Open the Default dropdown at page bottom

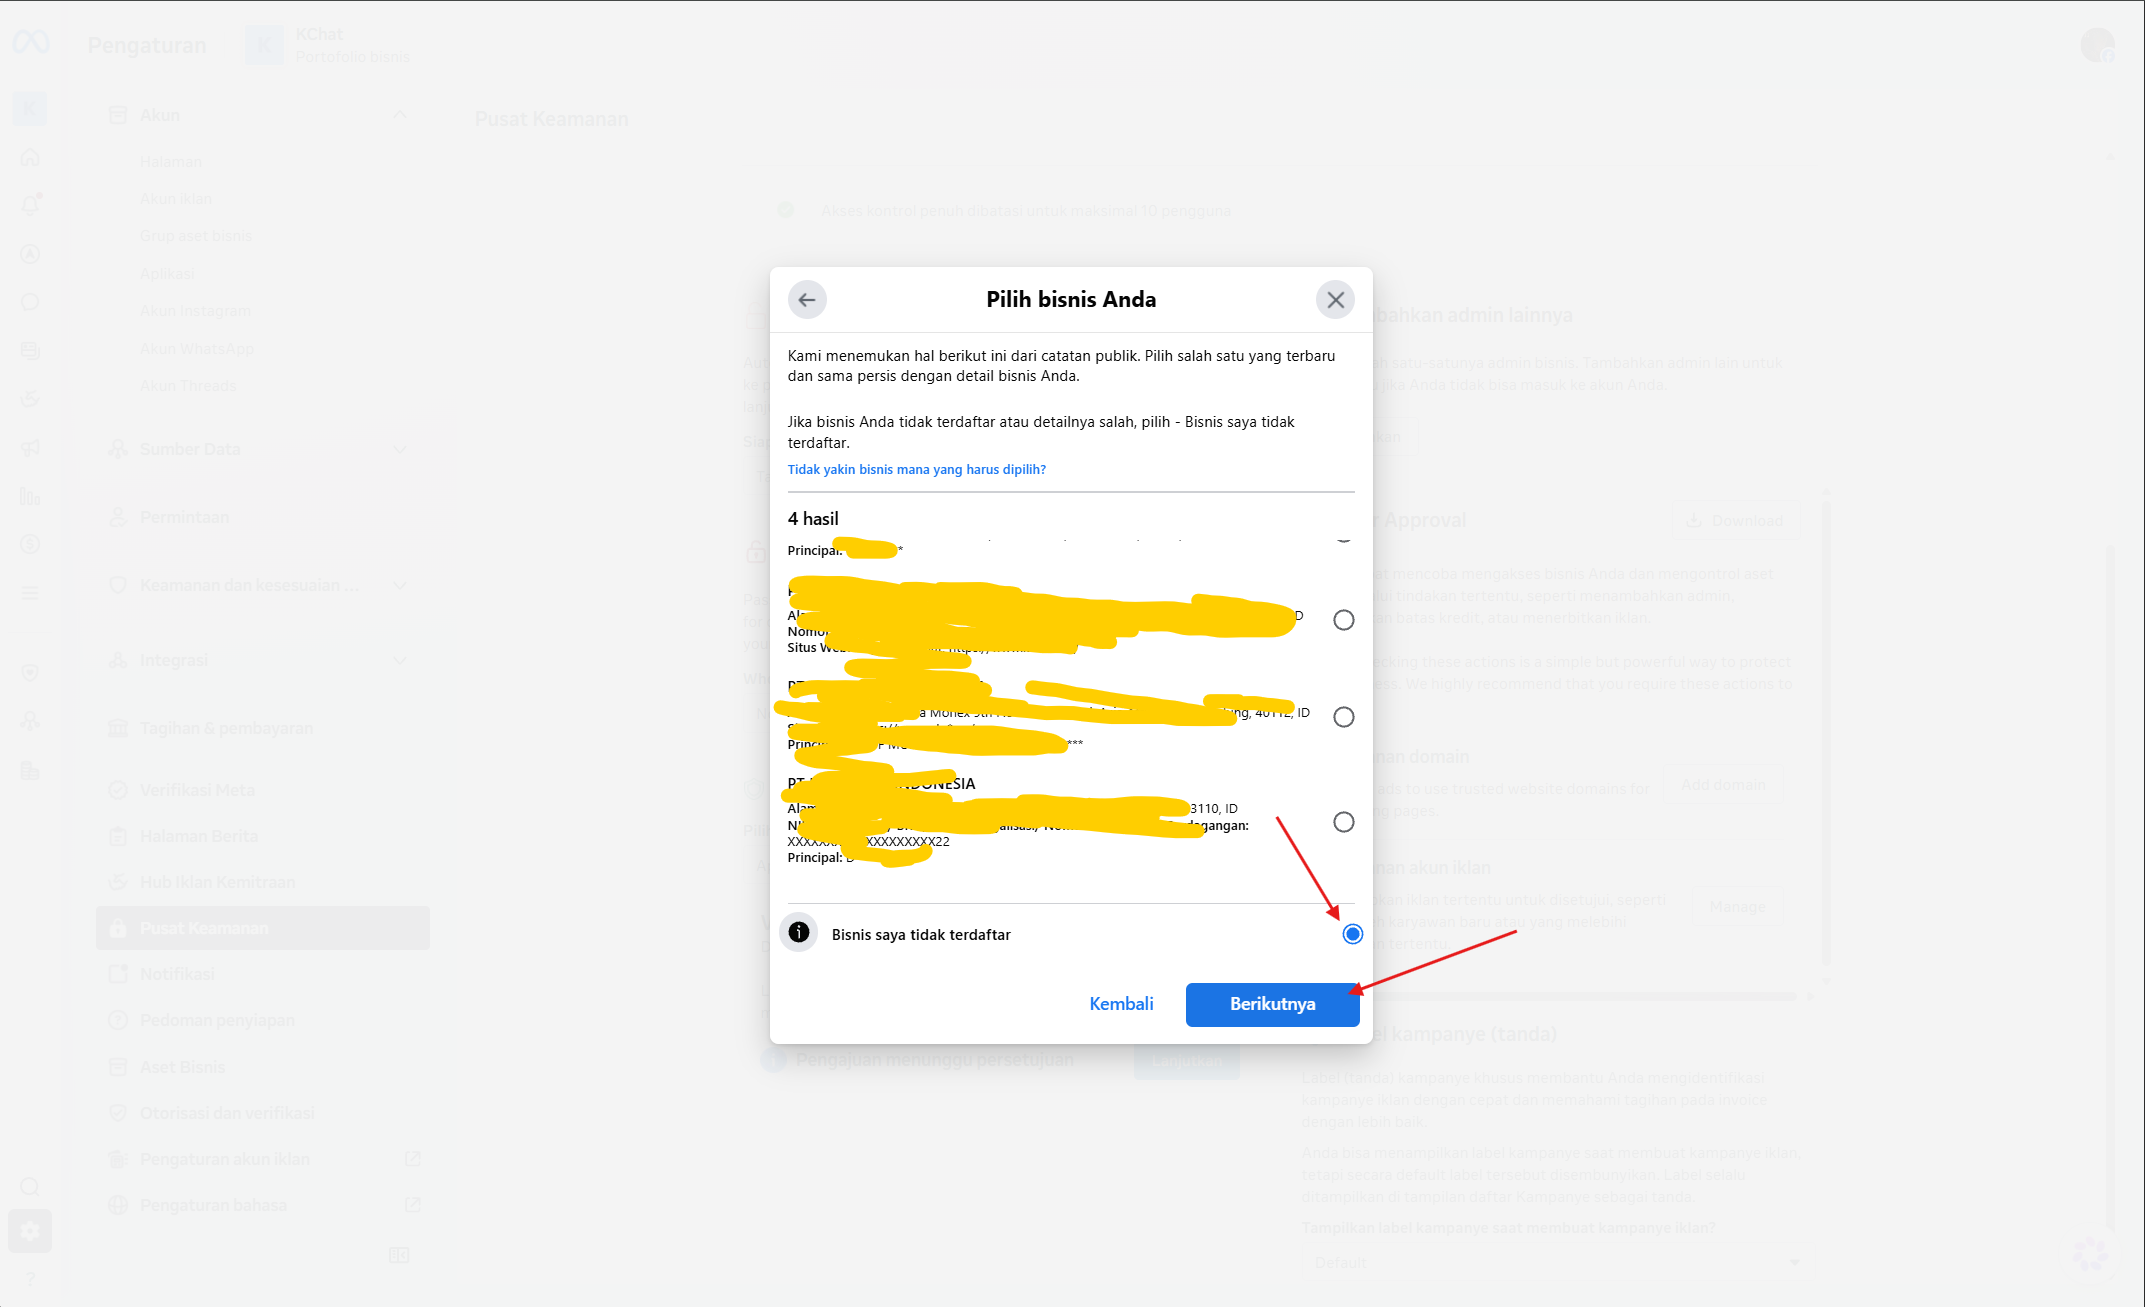(1555, 1263)
